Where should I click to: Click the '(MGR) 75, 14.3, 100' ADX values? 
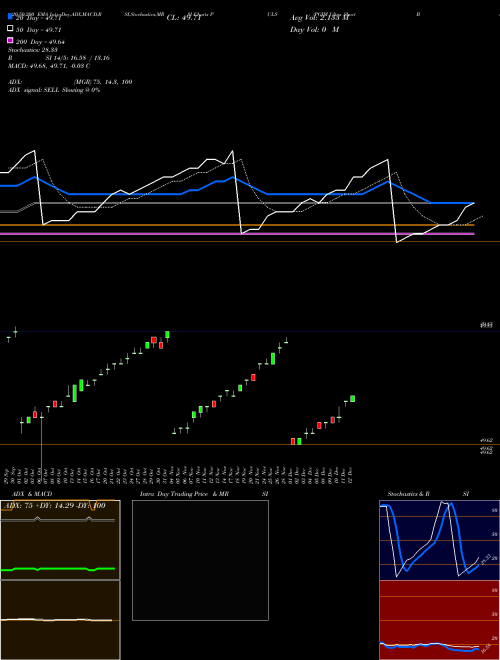(103, 82)
